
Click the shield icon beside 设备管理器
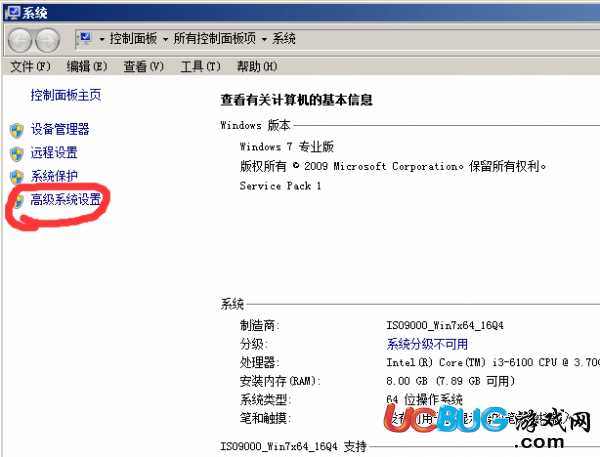[17, 130]
